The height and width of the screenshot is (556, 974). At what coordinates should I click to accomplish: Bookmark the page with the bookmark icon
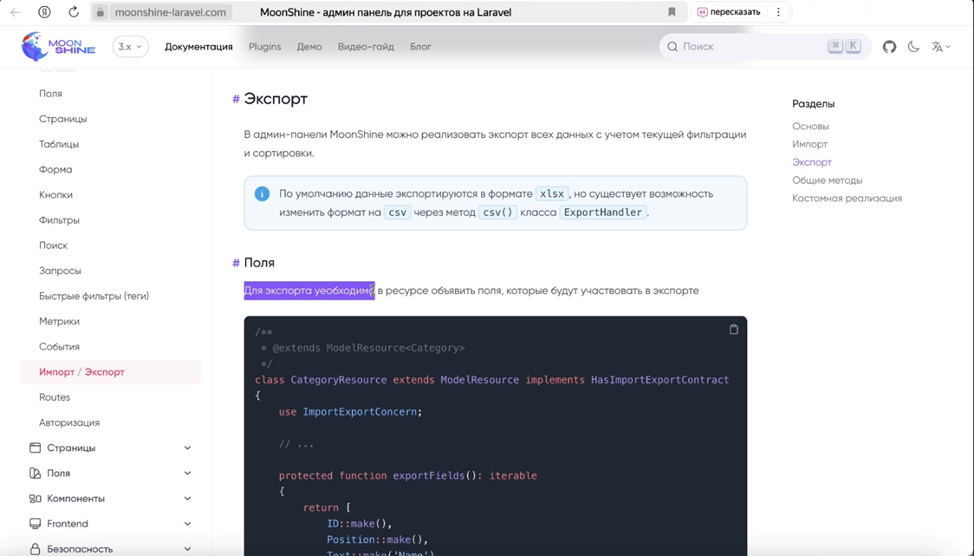pyautogui.click(x=671, y=12)
